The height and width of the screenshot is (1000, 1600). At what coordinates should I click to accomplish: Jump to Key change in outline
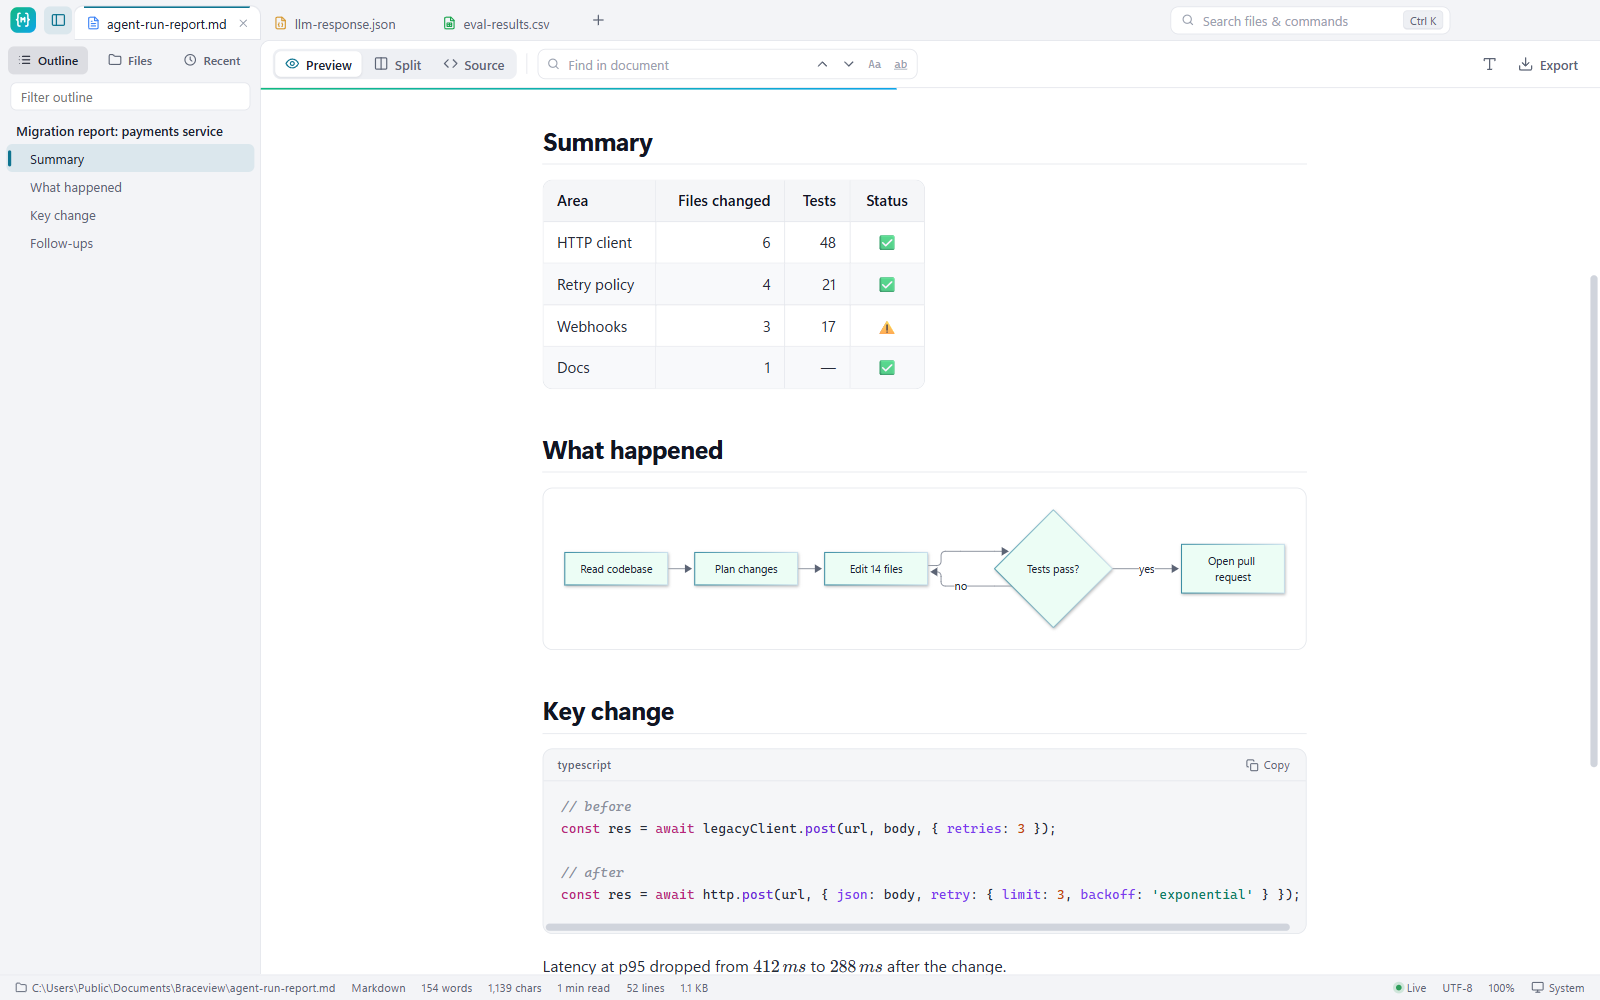130,215
